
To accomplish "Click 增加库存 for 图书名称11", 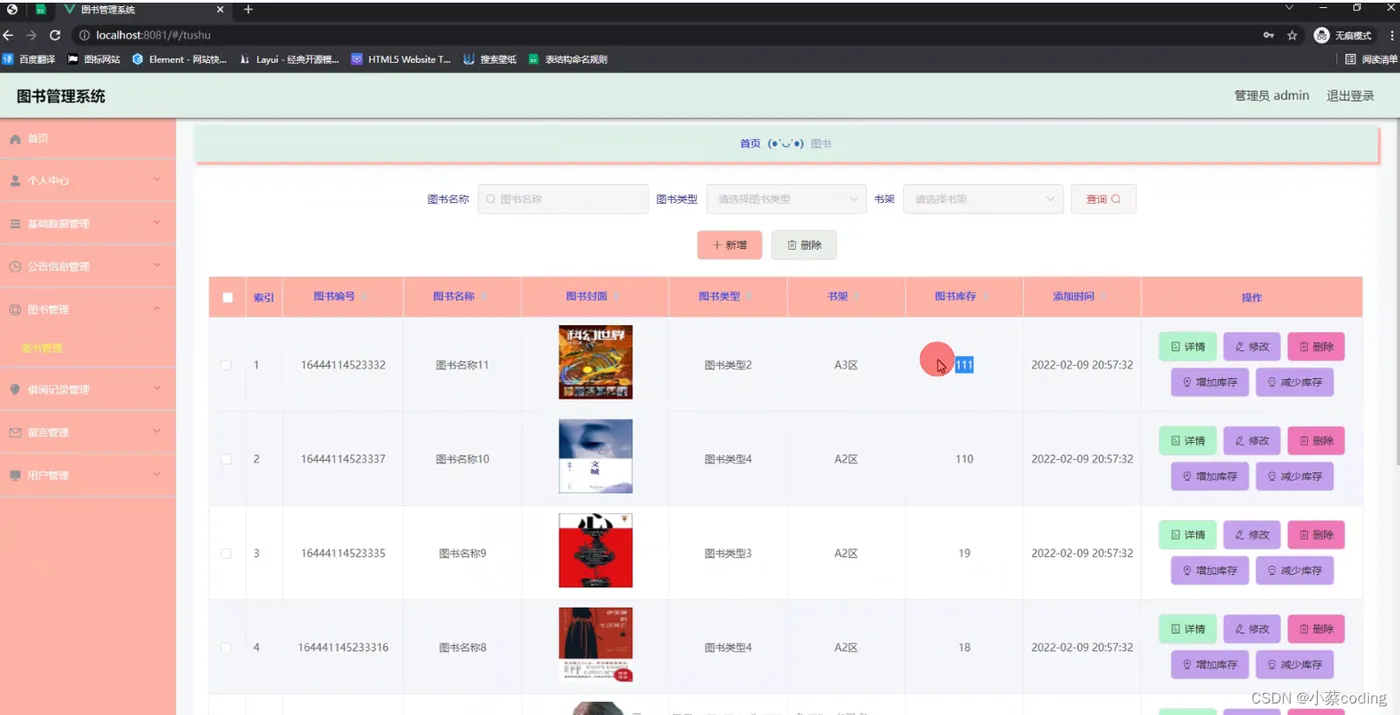I will pyautogui.click(x=1210, y=383).
